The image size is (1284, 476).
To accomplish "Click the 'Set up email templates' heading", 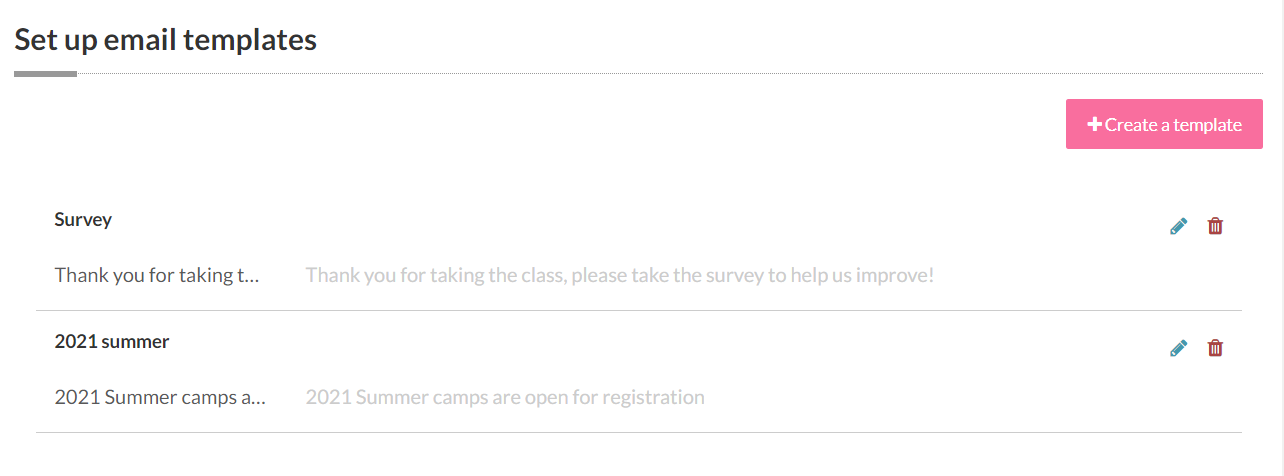I will pos(165,40).
